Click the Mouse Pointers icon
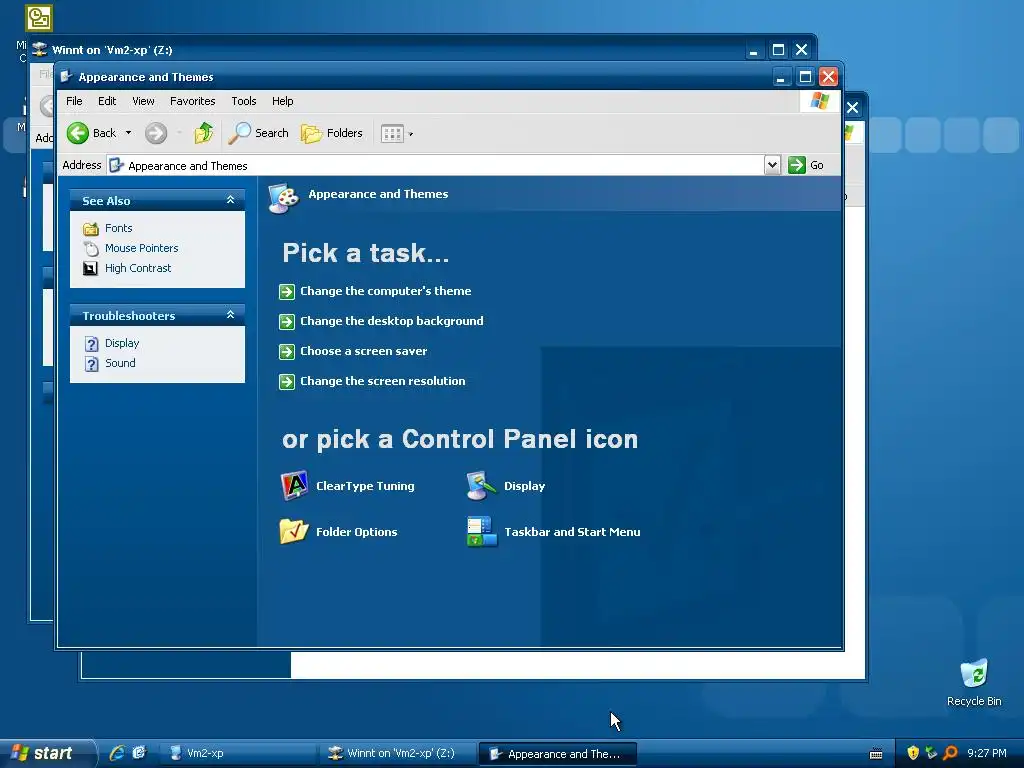Image resolution: width=1024 pixels, height=768 pixels. [91, 248]
